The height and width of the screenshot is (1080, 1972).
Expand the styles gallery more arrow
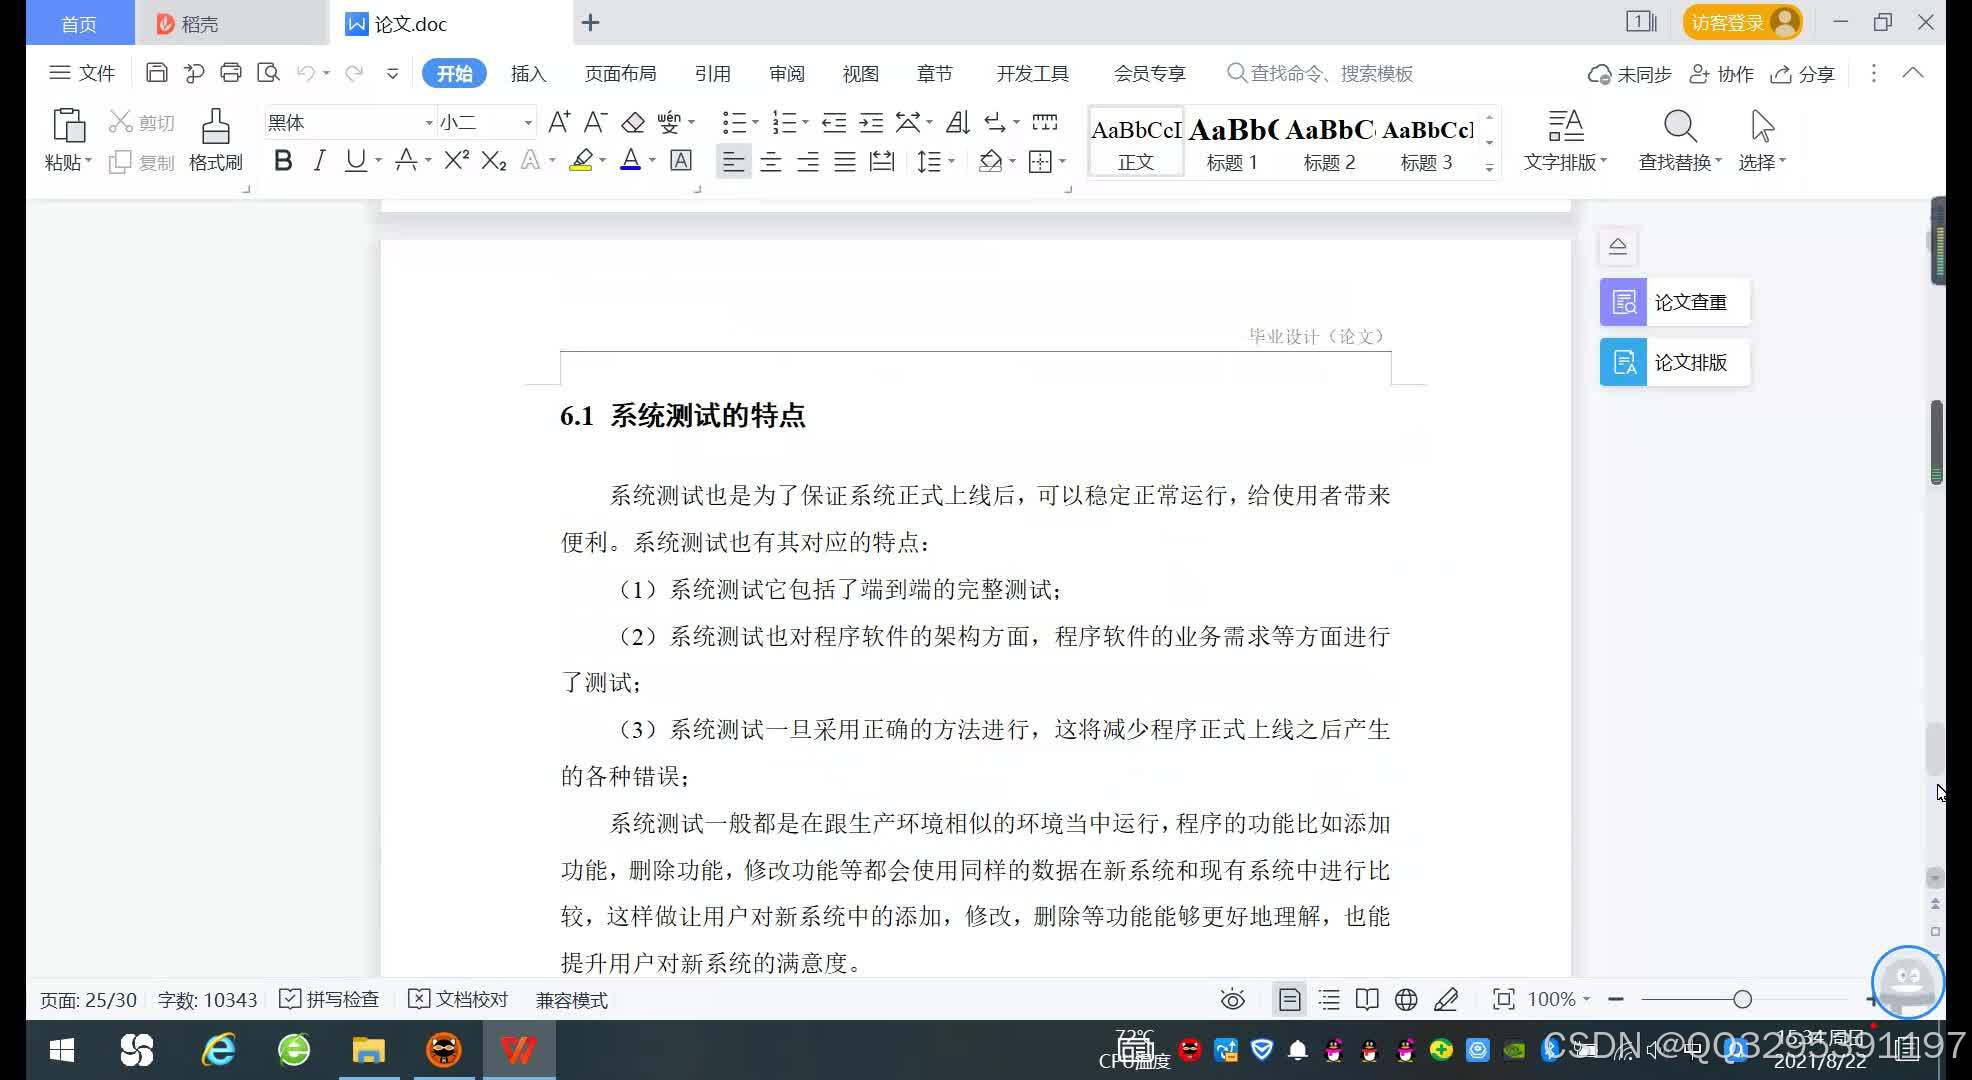tap(1489, 167)
